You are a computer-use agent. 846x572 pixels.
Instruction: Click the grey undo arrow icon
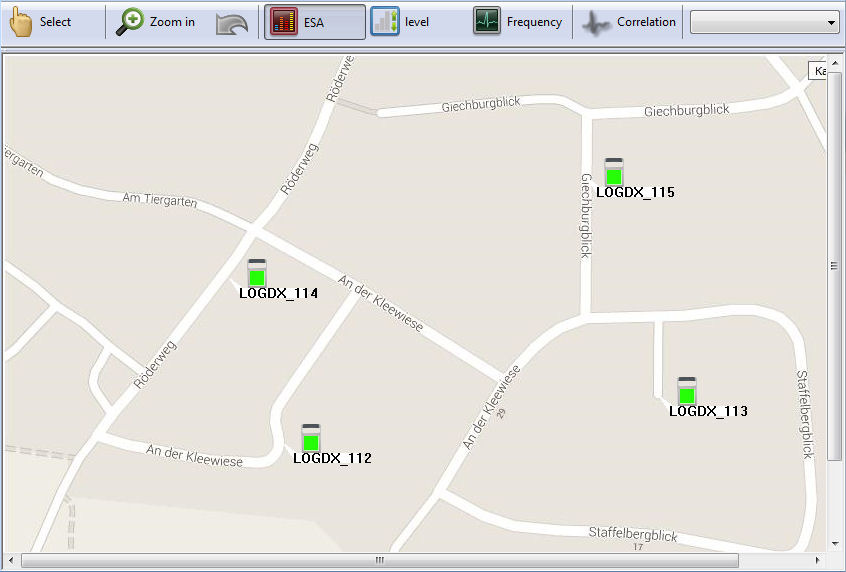[x=231, y=24]
